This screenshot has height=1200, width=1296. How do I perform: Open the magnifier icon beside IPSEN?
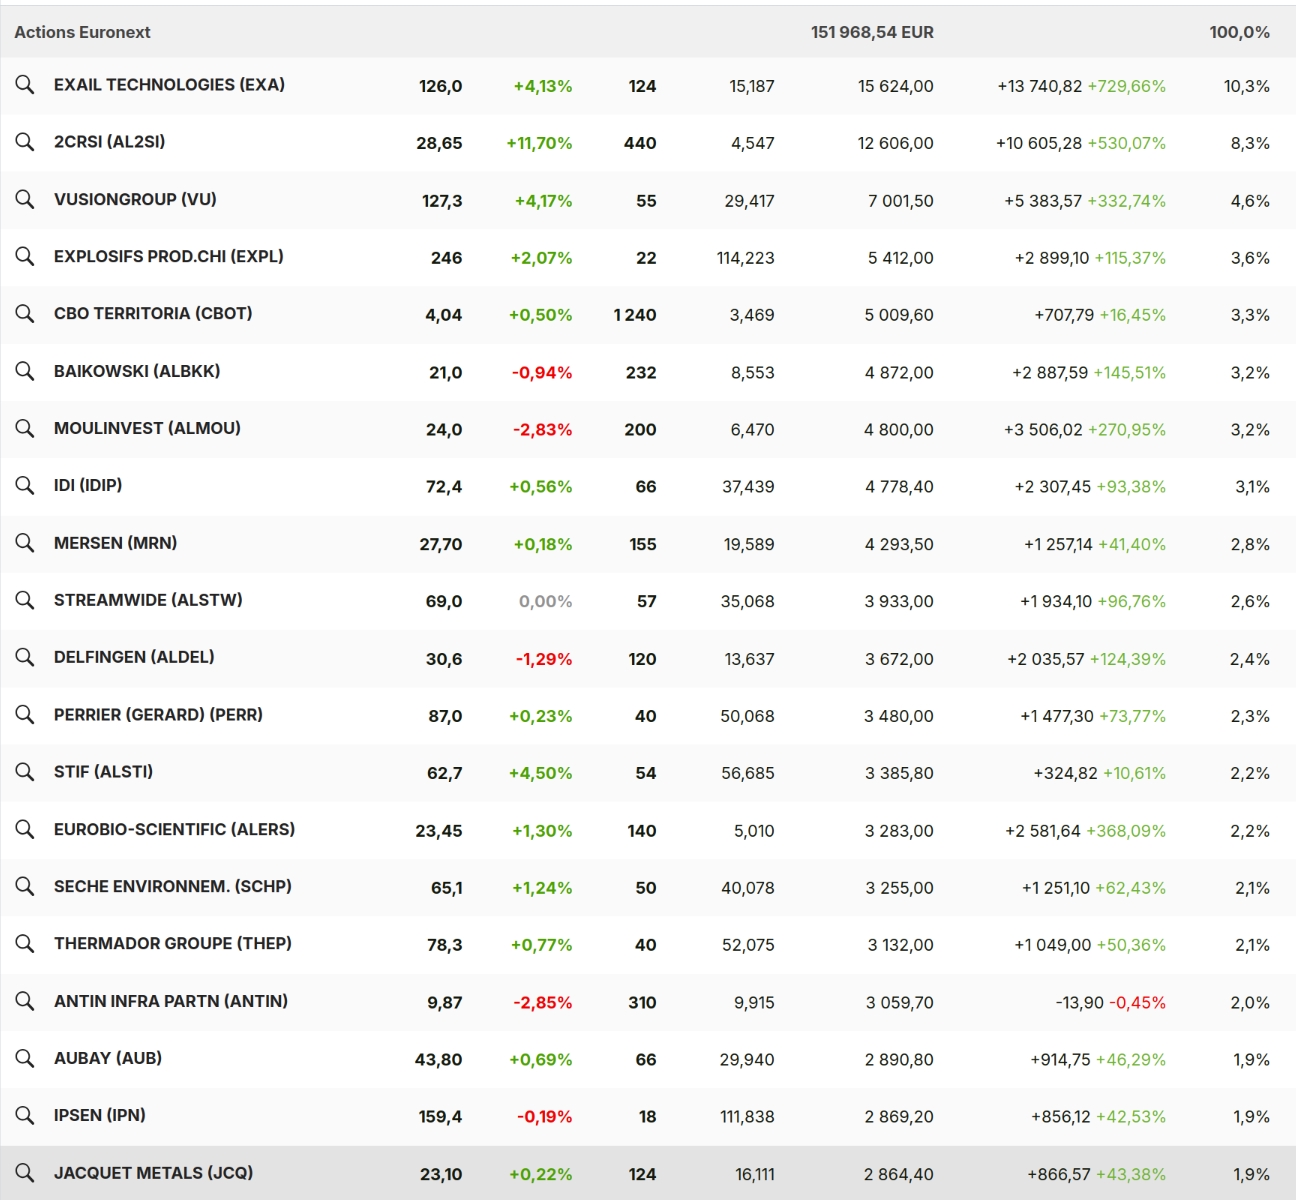(25, 1115)
